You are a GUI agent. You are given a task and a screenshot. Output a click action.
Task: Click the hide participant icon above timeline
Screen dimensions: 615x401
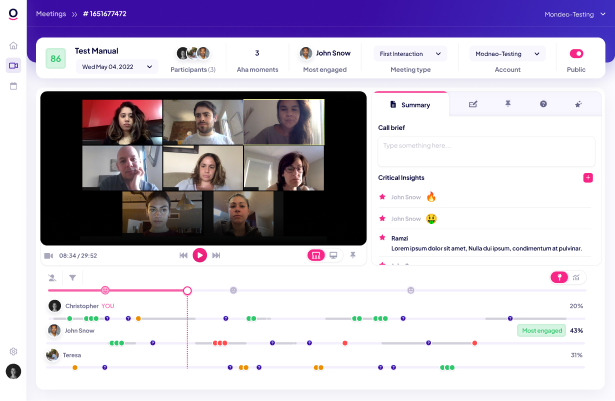pyautogui.click(x=52, y=278)
